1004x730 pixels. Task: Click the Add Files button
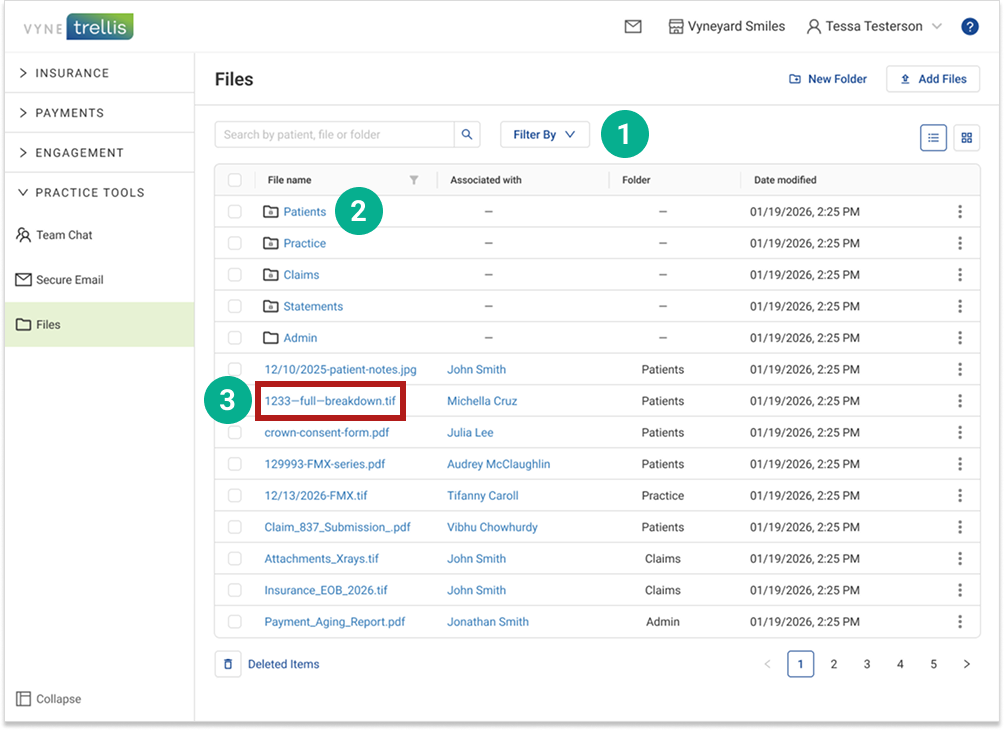(932, 79)
